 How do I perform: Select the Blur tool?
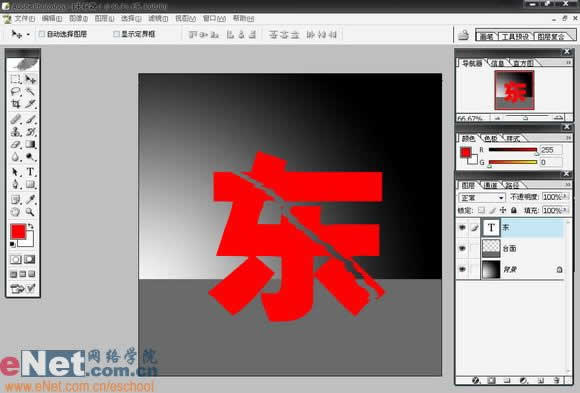[16, 157]
